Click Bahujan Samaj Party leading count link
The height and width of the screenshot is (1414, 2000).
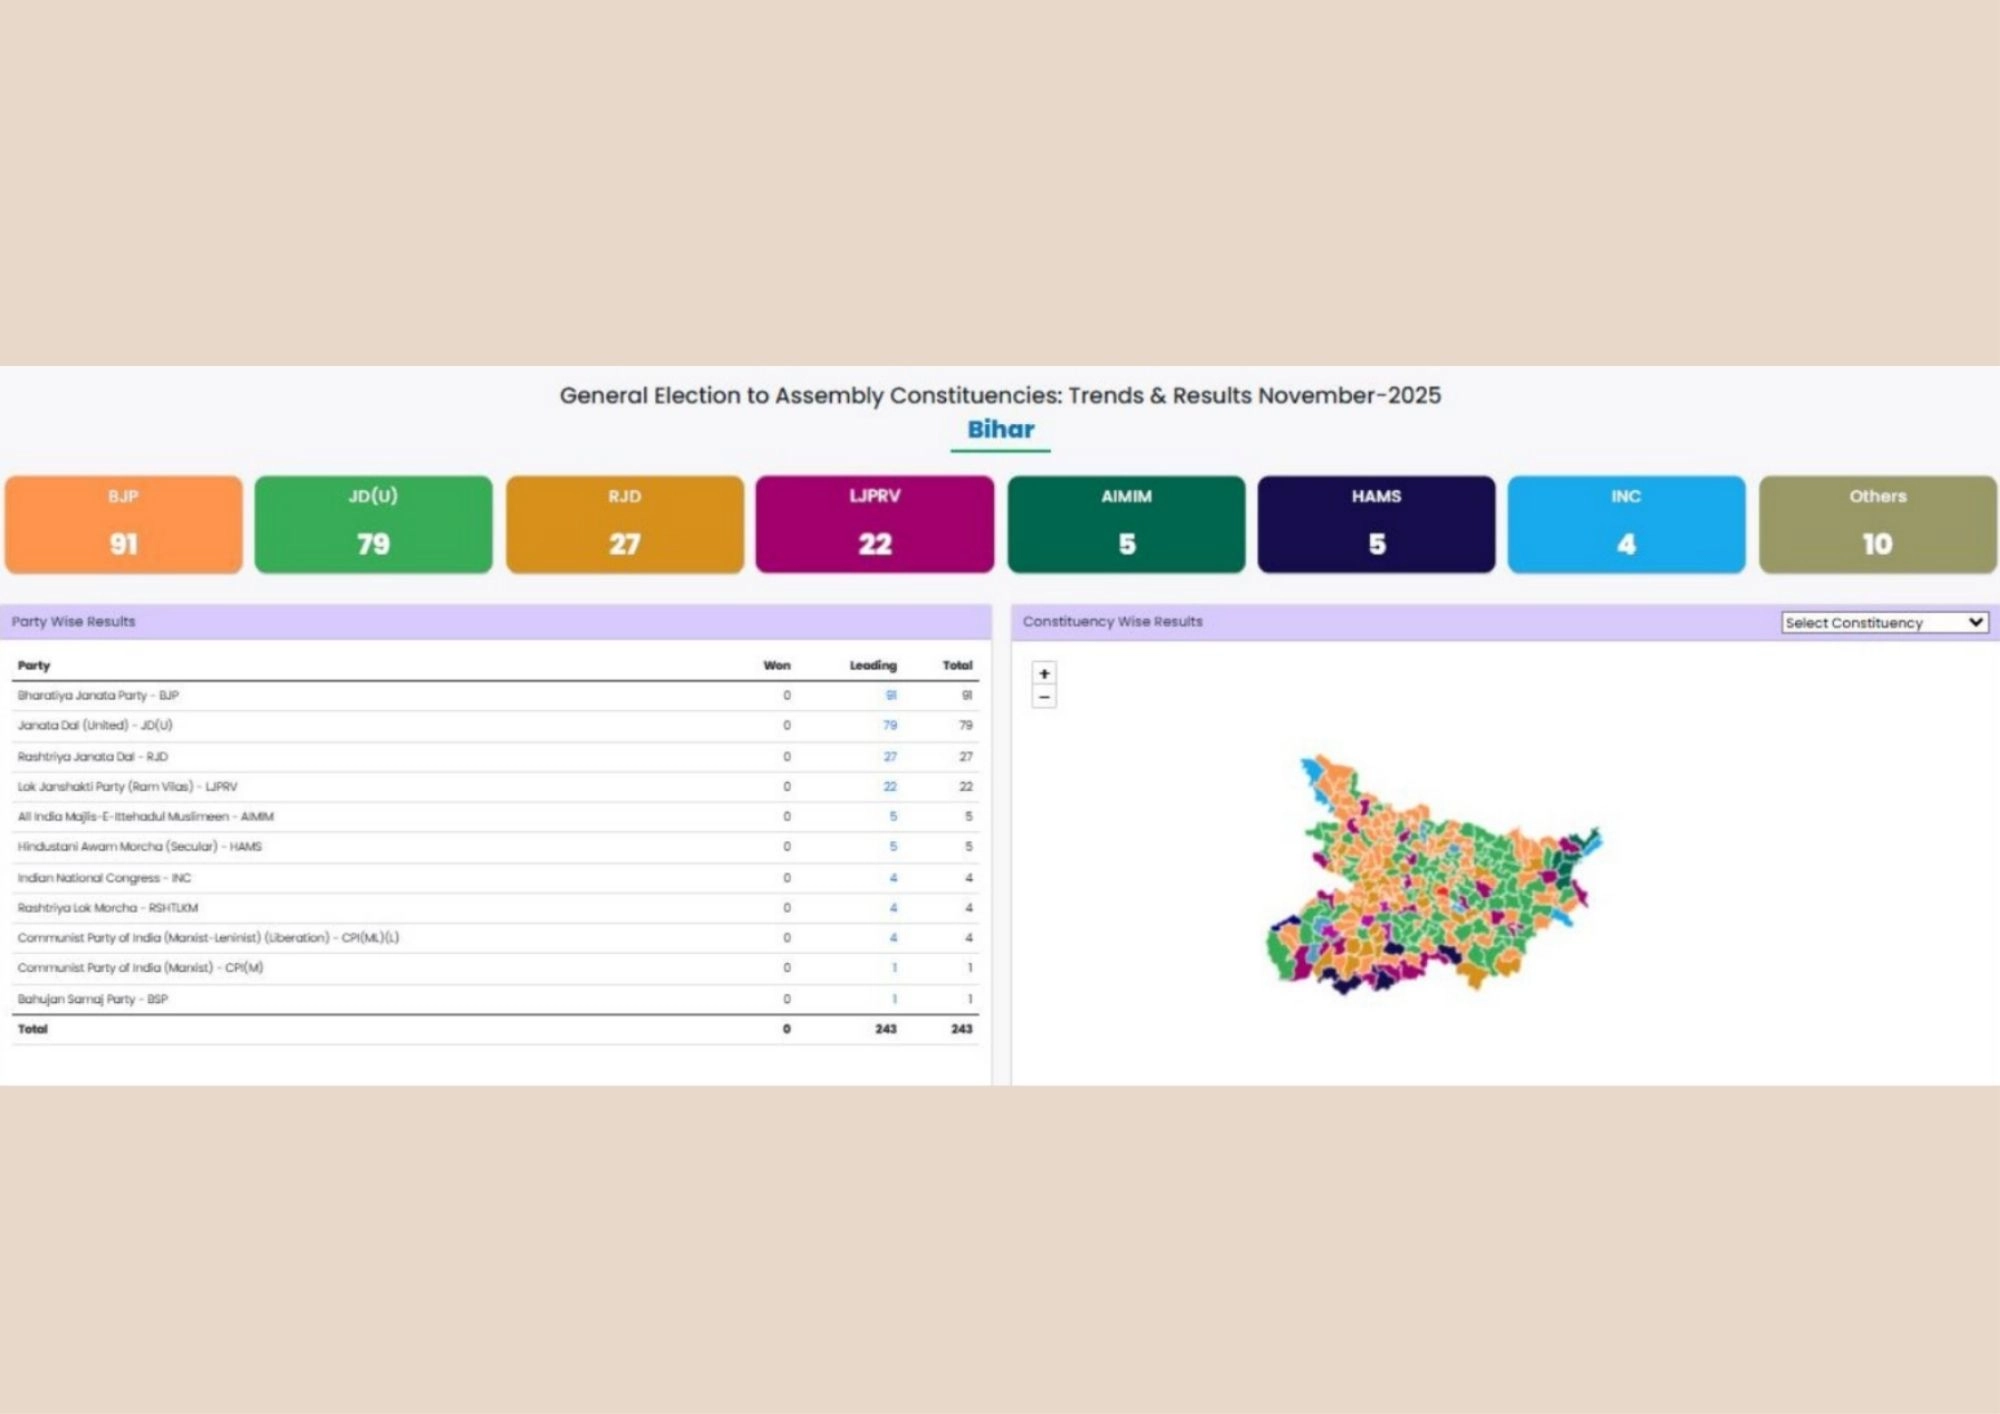(x=894, y=999)
